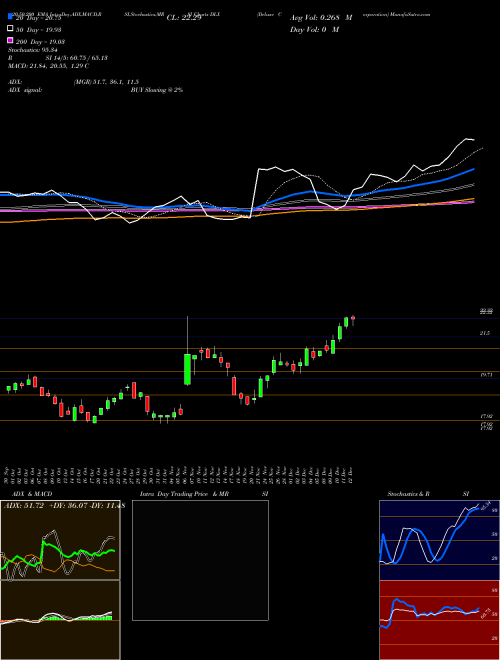Click the 'Intra Day Trading Price & MR' title
Screen dimensions: 500x660
click(184, 494)
